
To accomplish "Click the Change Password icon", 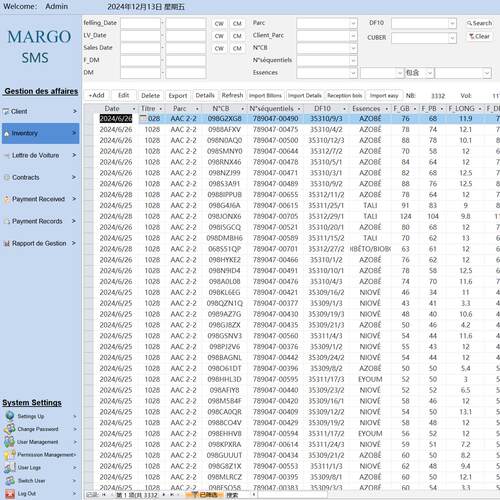I will (x=10, y=429).
